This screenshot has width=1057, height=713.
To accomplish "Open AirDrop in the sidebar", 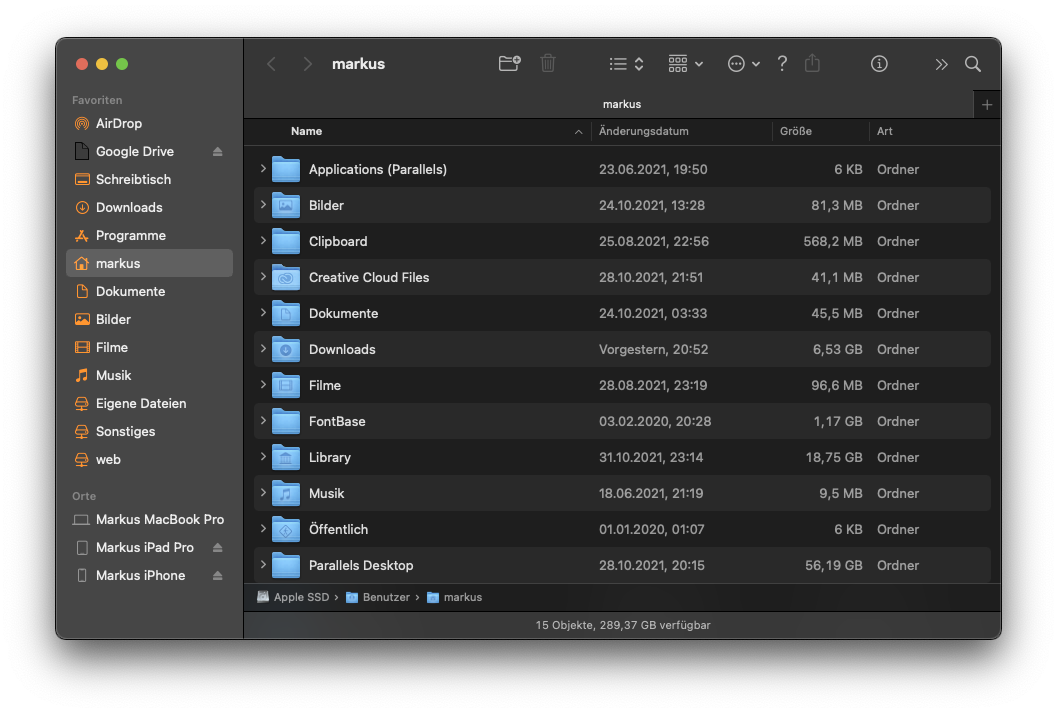I will pyautogui.click(x=118, y=124).
